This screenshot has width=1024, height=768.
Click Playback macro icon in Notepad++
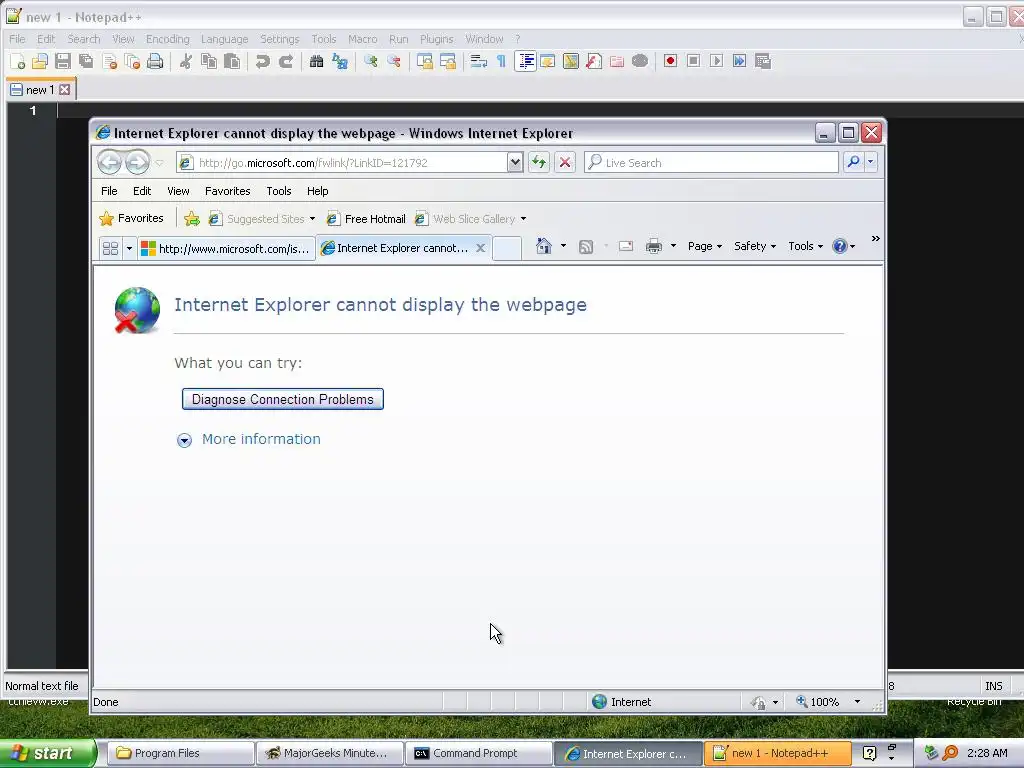coord(716,61)
